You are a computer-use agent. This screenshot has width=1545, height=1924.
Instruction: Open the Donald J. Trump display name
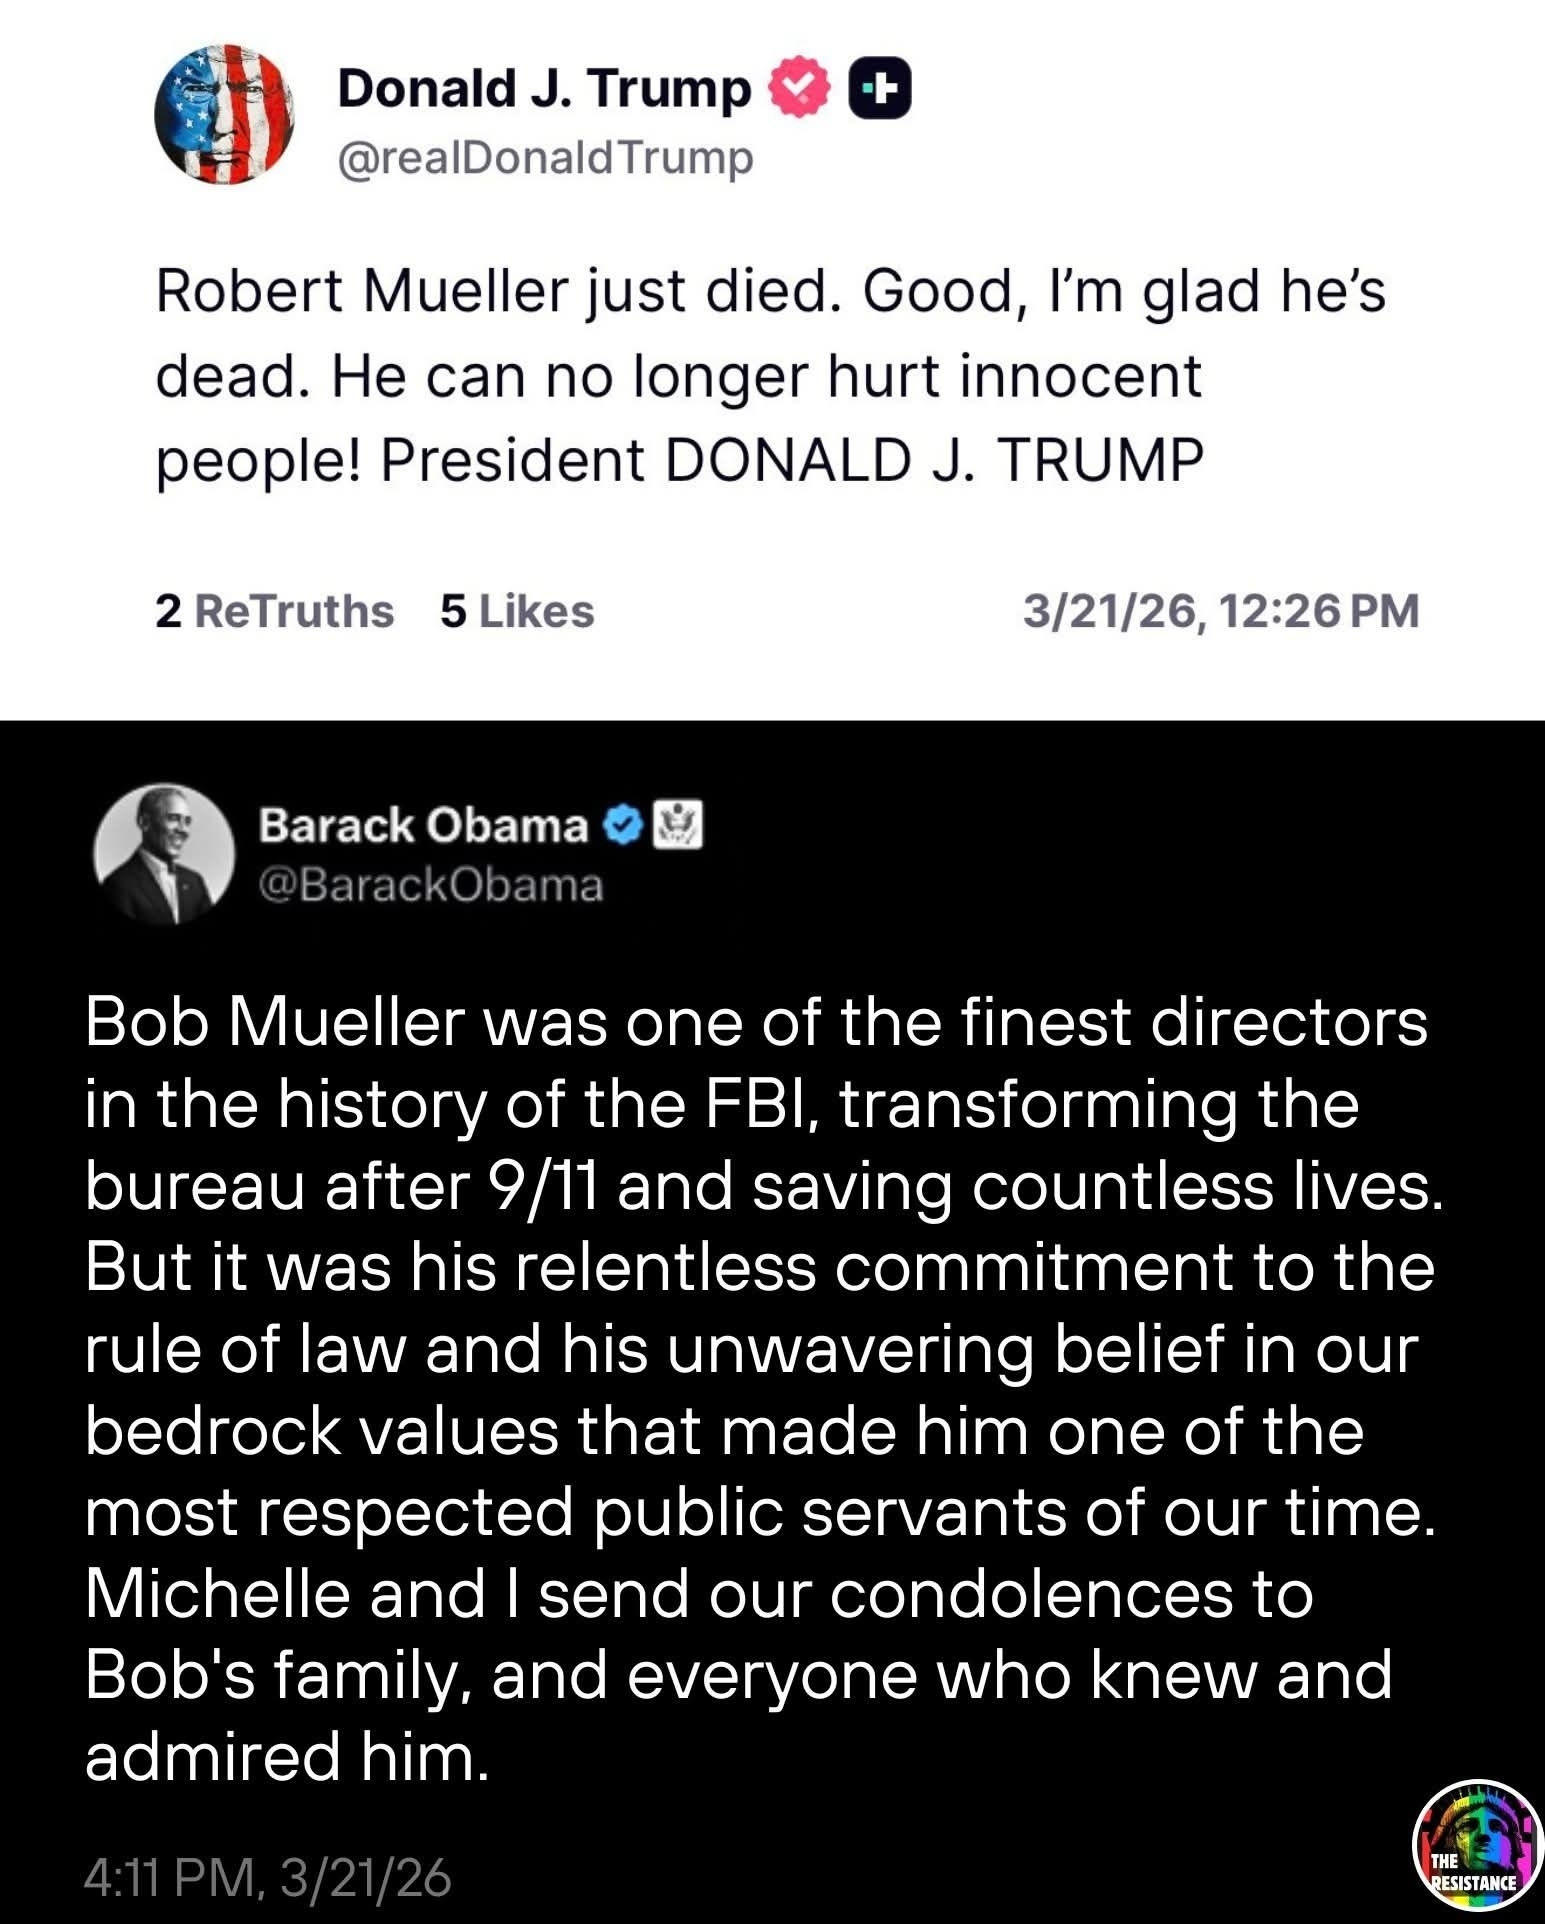click(544, 89)
